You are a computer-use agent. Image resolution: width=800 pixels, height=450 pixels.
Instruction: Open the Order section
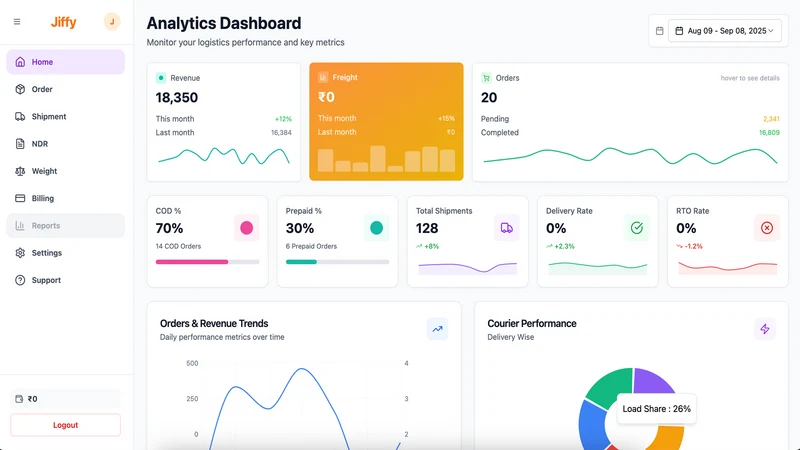pyautogui.click(x=65, y=89)
